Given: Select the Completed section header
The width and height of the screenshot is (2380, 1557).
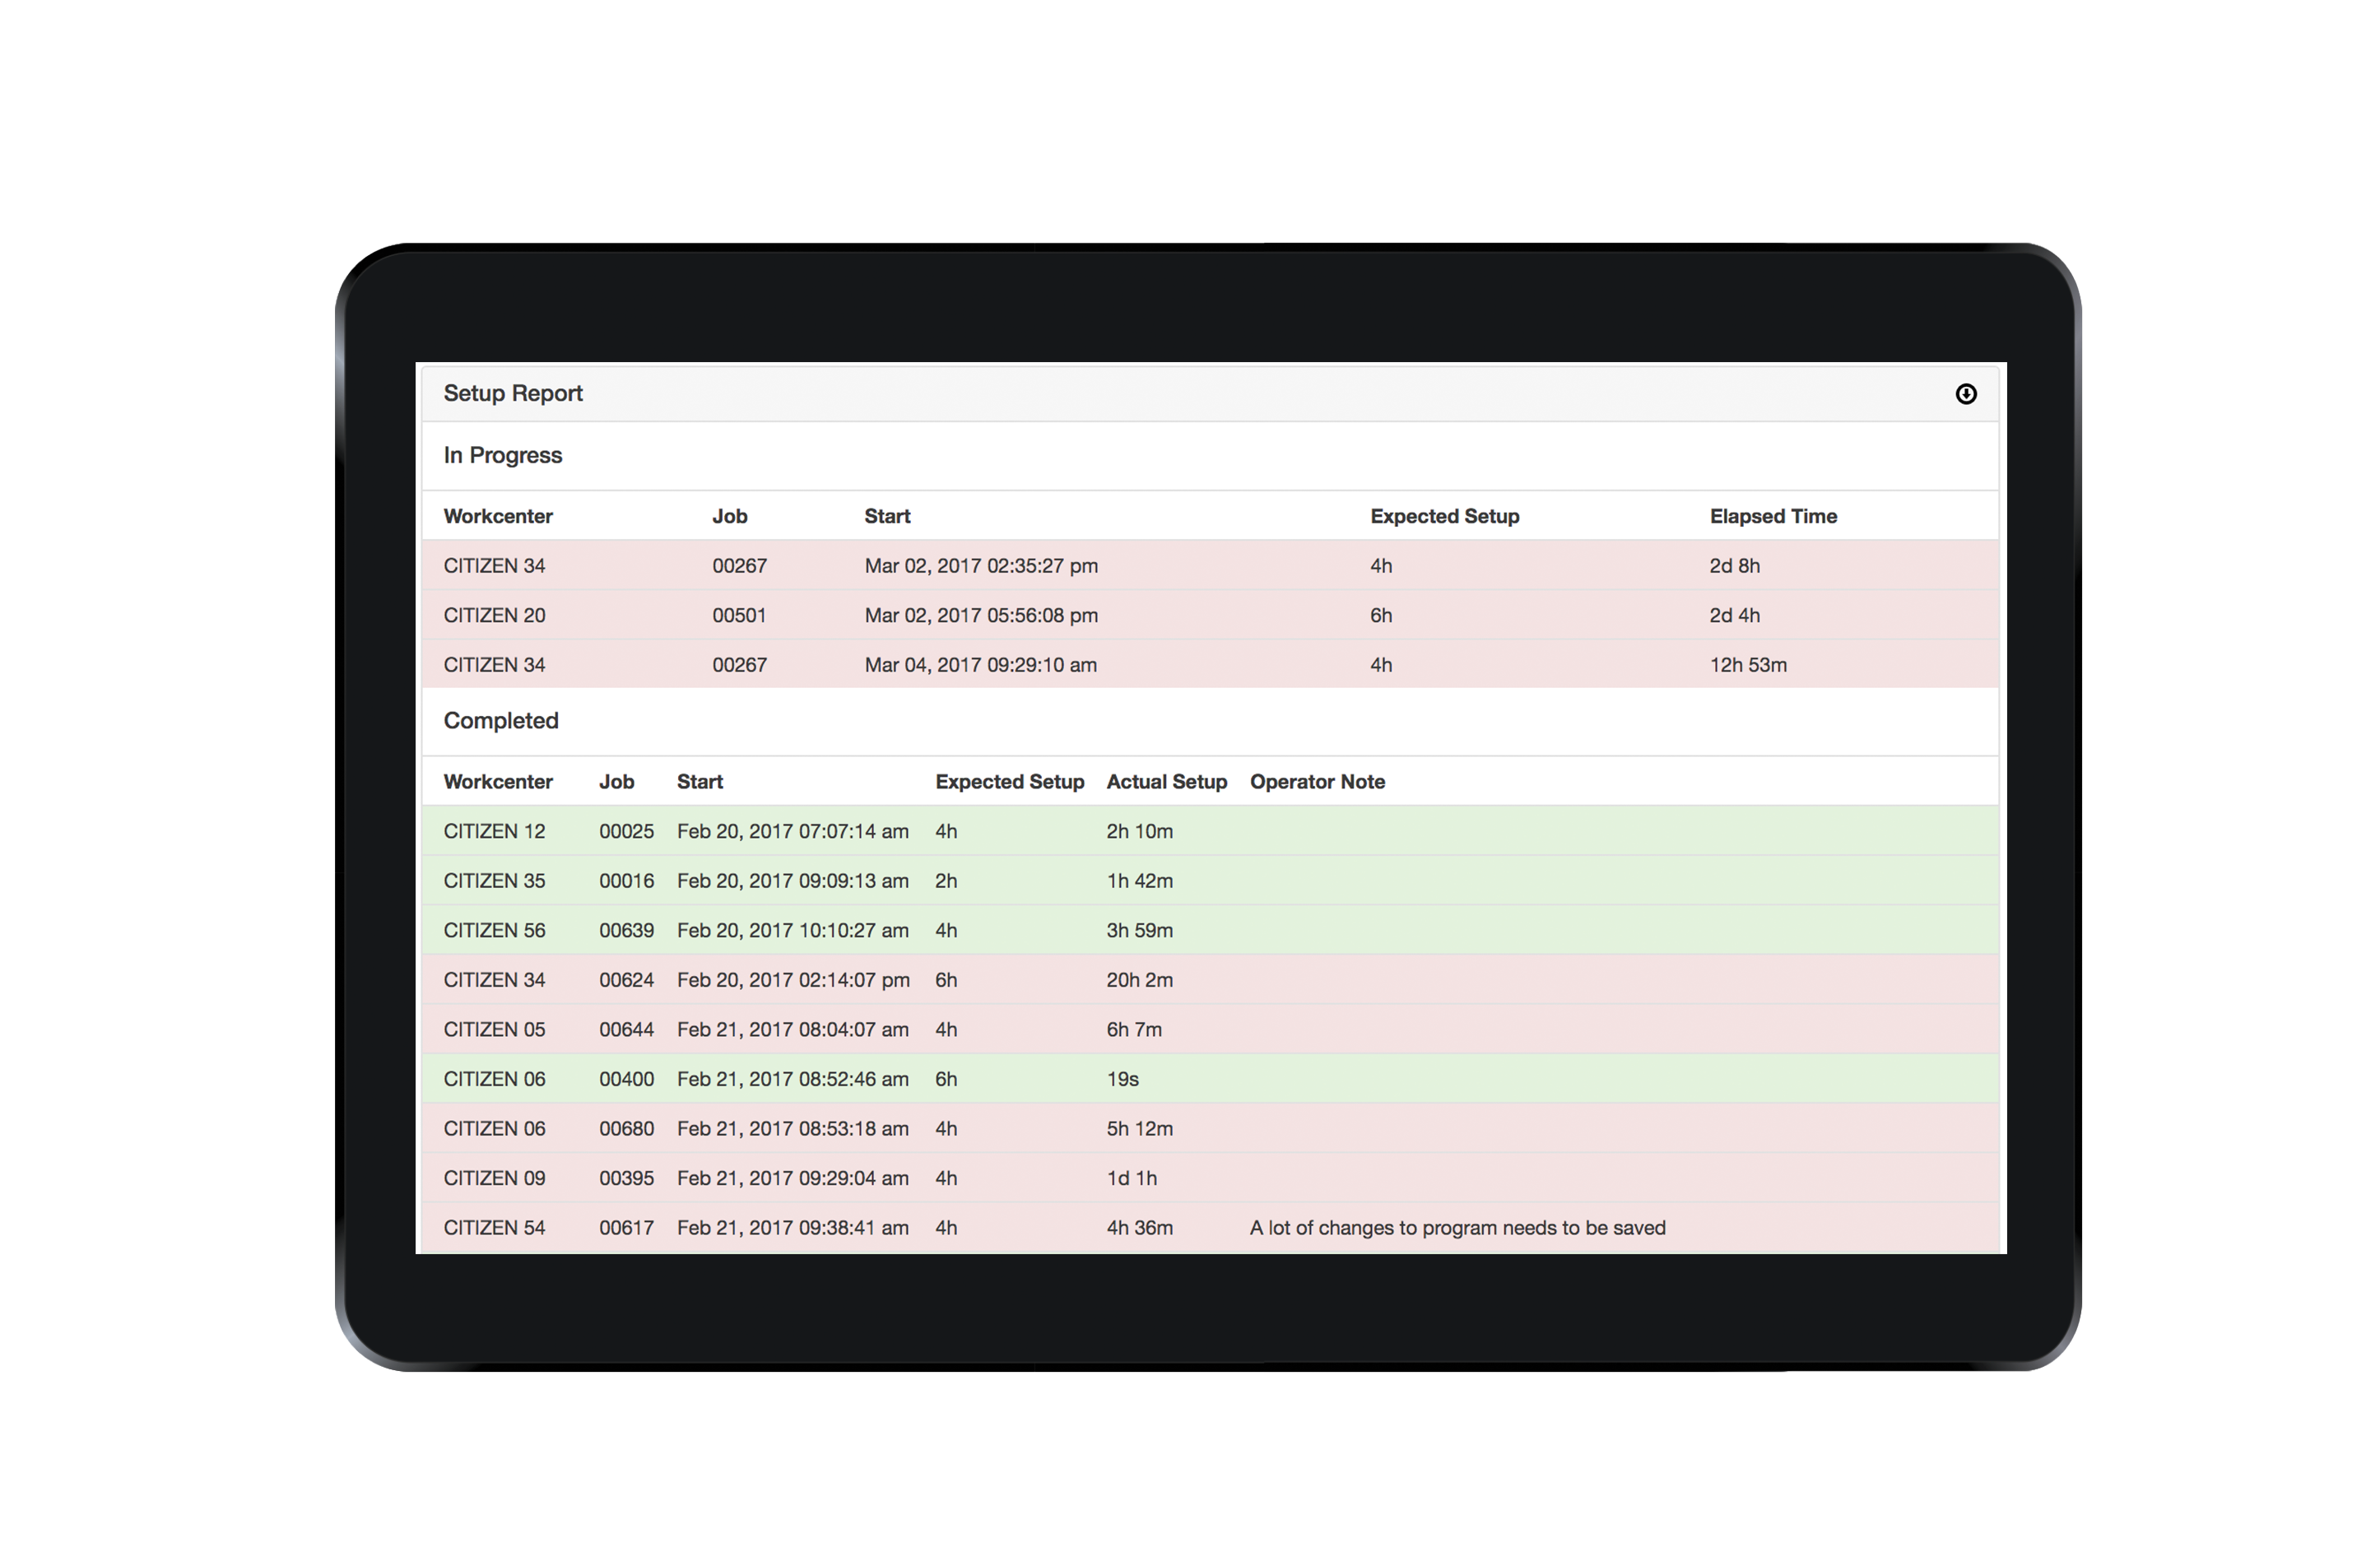Looking at the screenshot, I should pos(501,721).
